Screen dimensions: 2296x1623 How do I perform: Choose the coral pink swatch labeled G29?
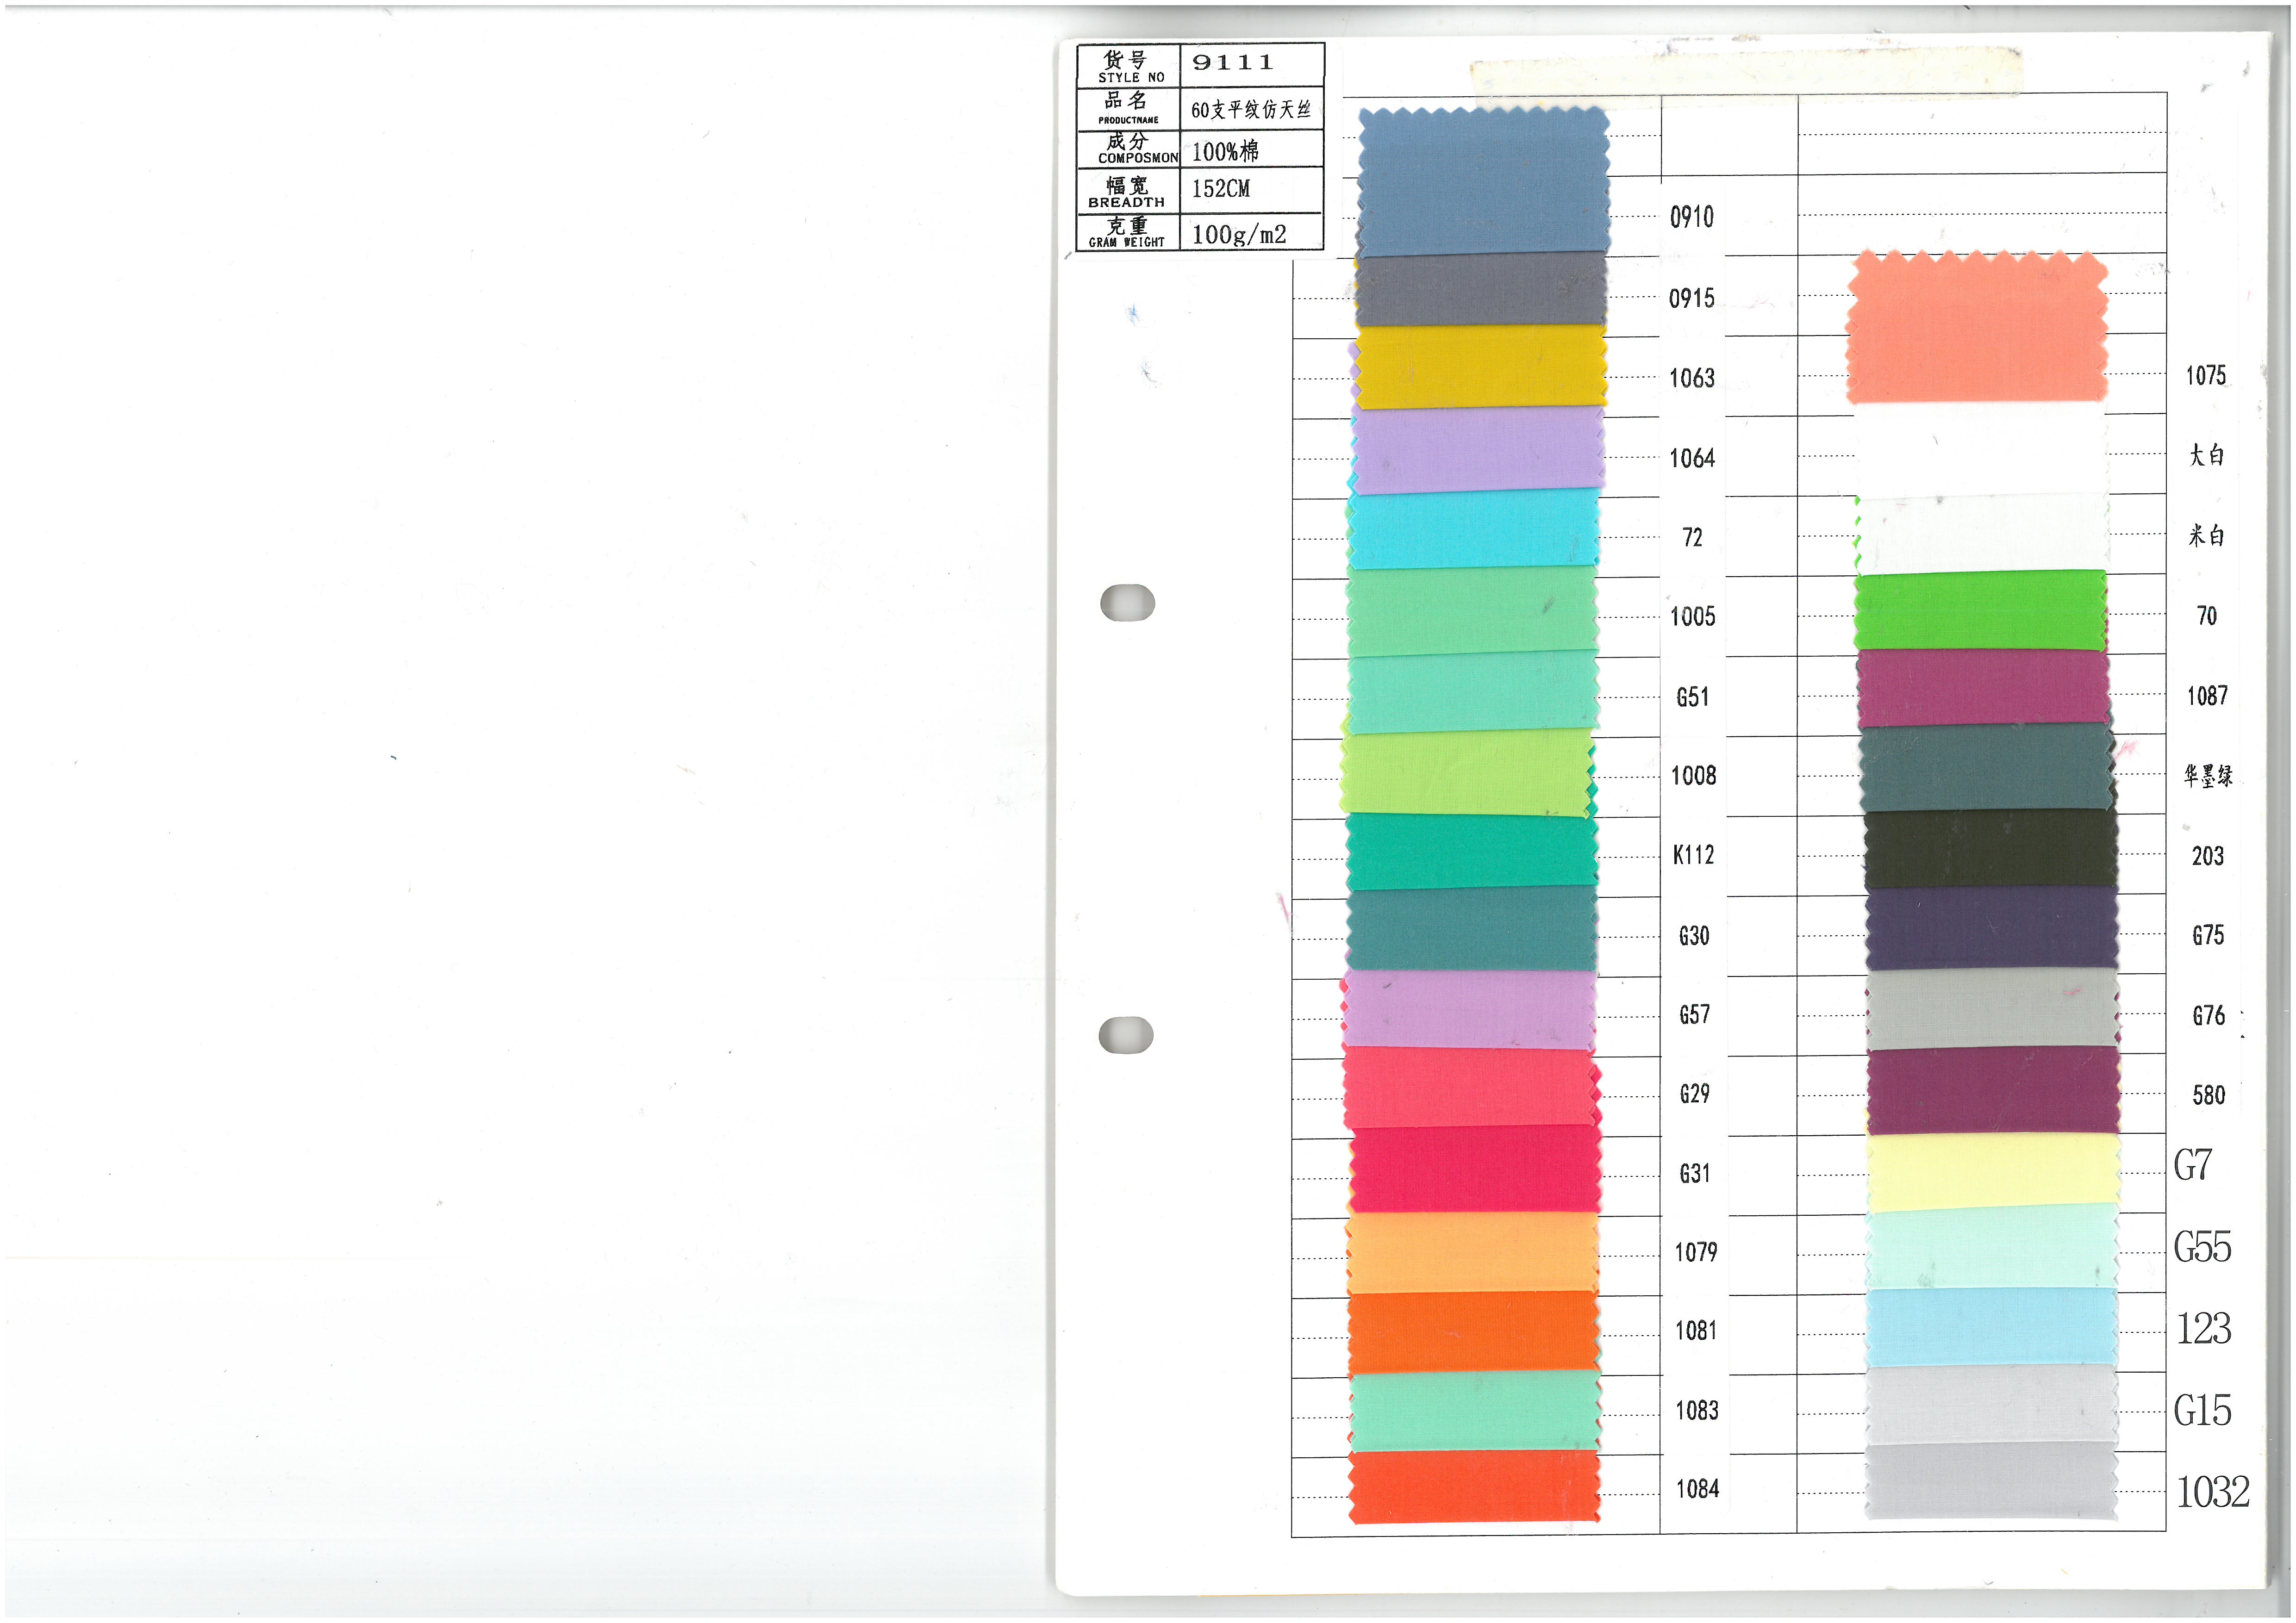point(1472,1089)
